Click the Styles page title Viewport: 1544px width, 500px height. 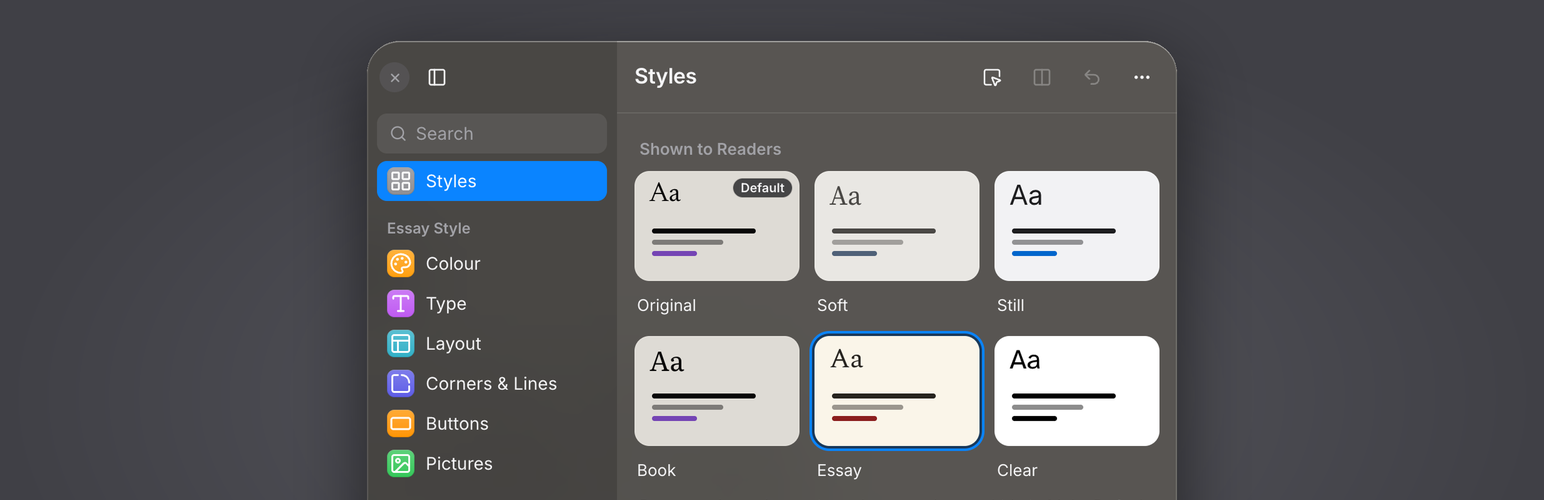point(665,76)
